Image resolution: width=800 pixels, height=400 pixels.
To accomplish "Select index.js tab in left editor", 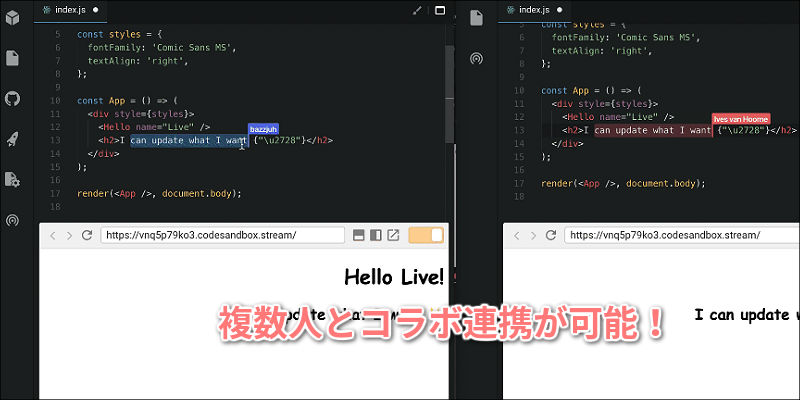I will (x=70, y=10).
